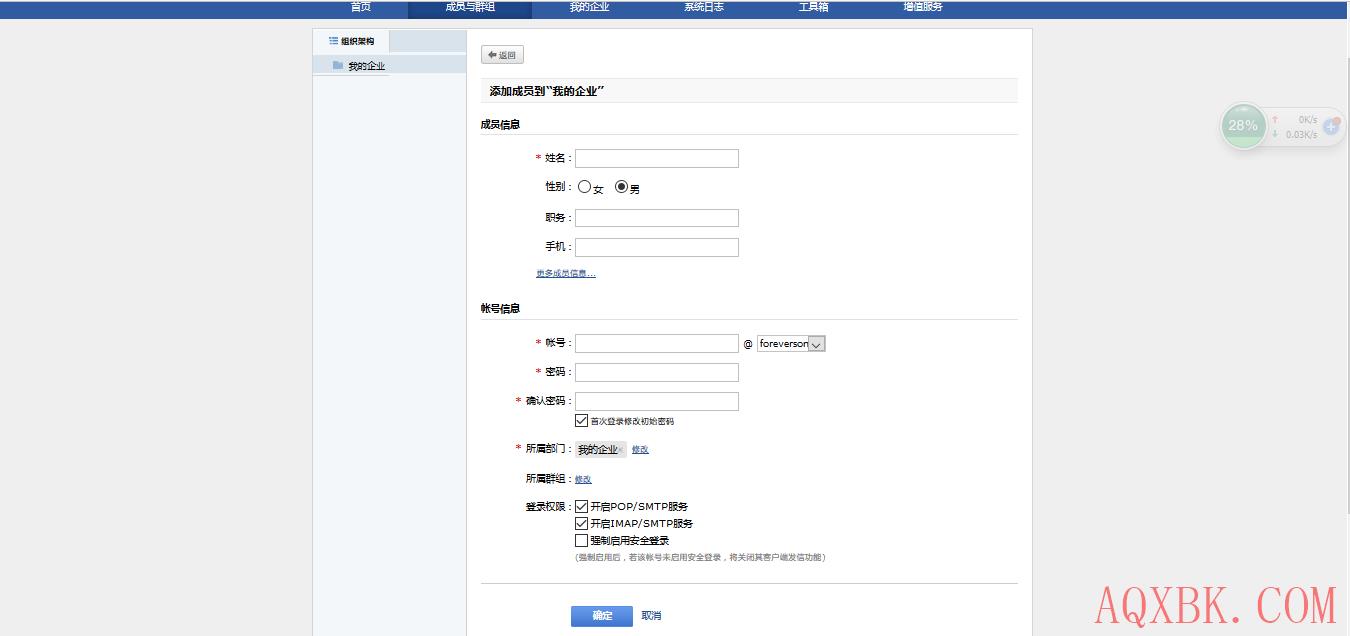Click the 0K/s upload speed readout
The image size is (1350, 636).
1308,119
